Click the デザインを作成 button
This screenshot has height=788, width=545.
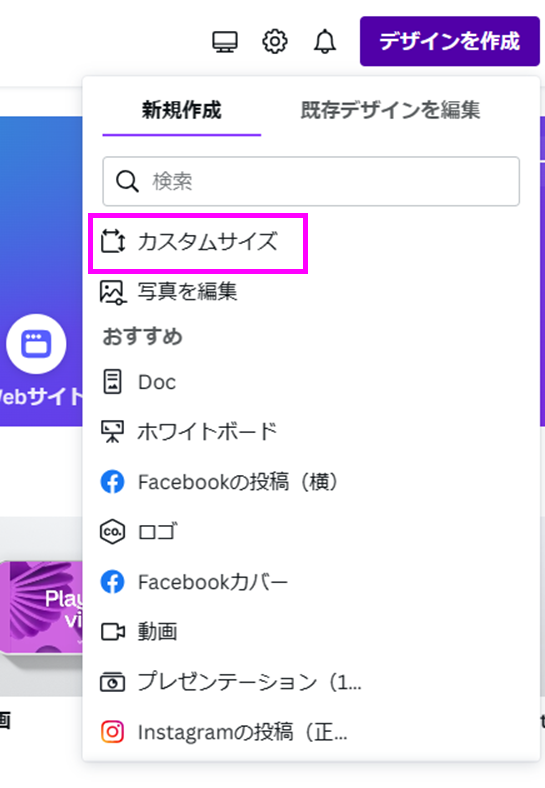click(x=449, y=41)
